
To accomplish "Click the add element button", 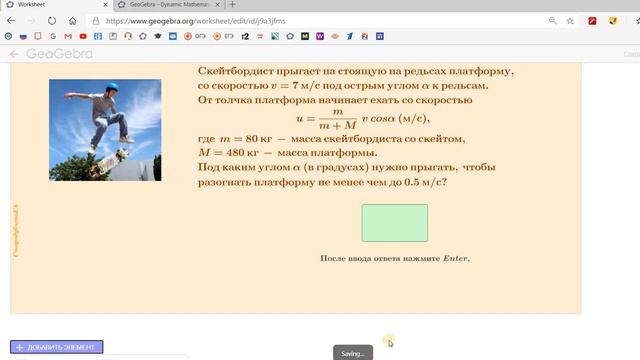I will tap(57, 347).
